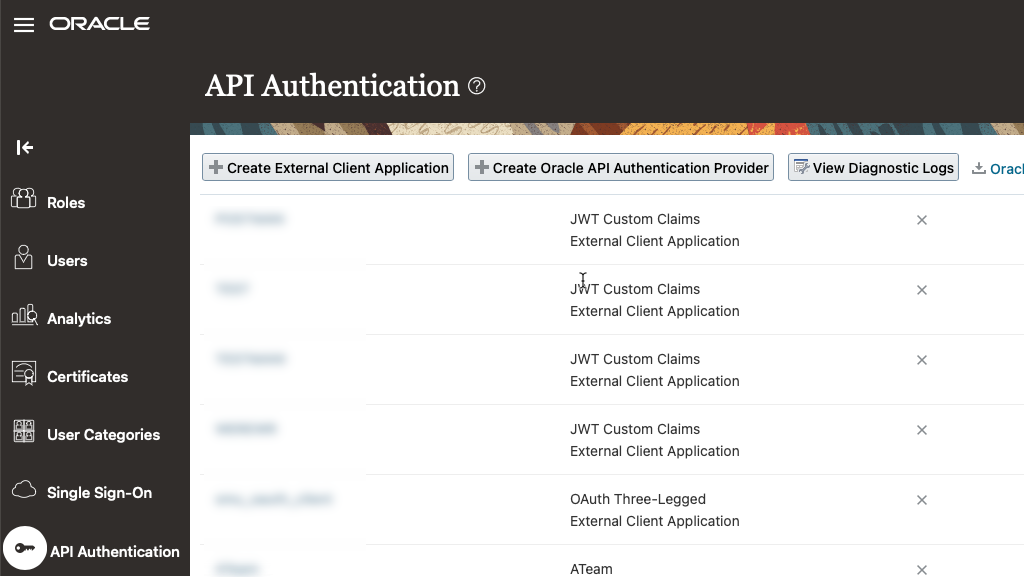Open Certificates via its sidebar icon
Image resolution: width=1024 pixels, height=577 pixels.
(22, 376)
